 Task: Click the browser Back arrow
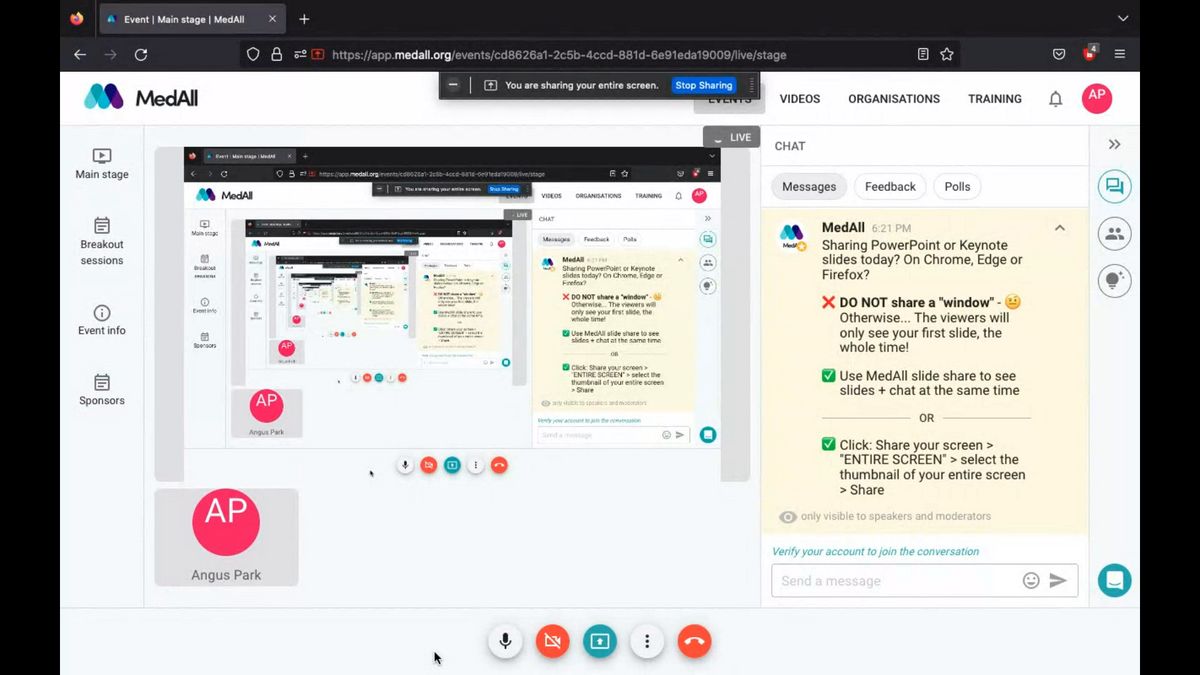pos(80,55)
